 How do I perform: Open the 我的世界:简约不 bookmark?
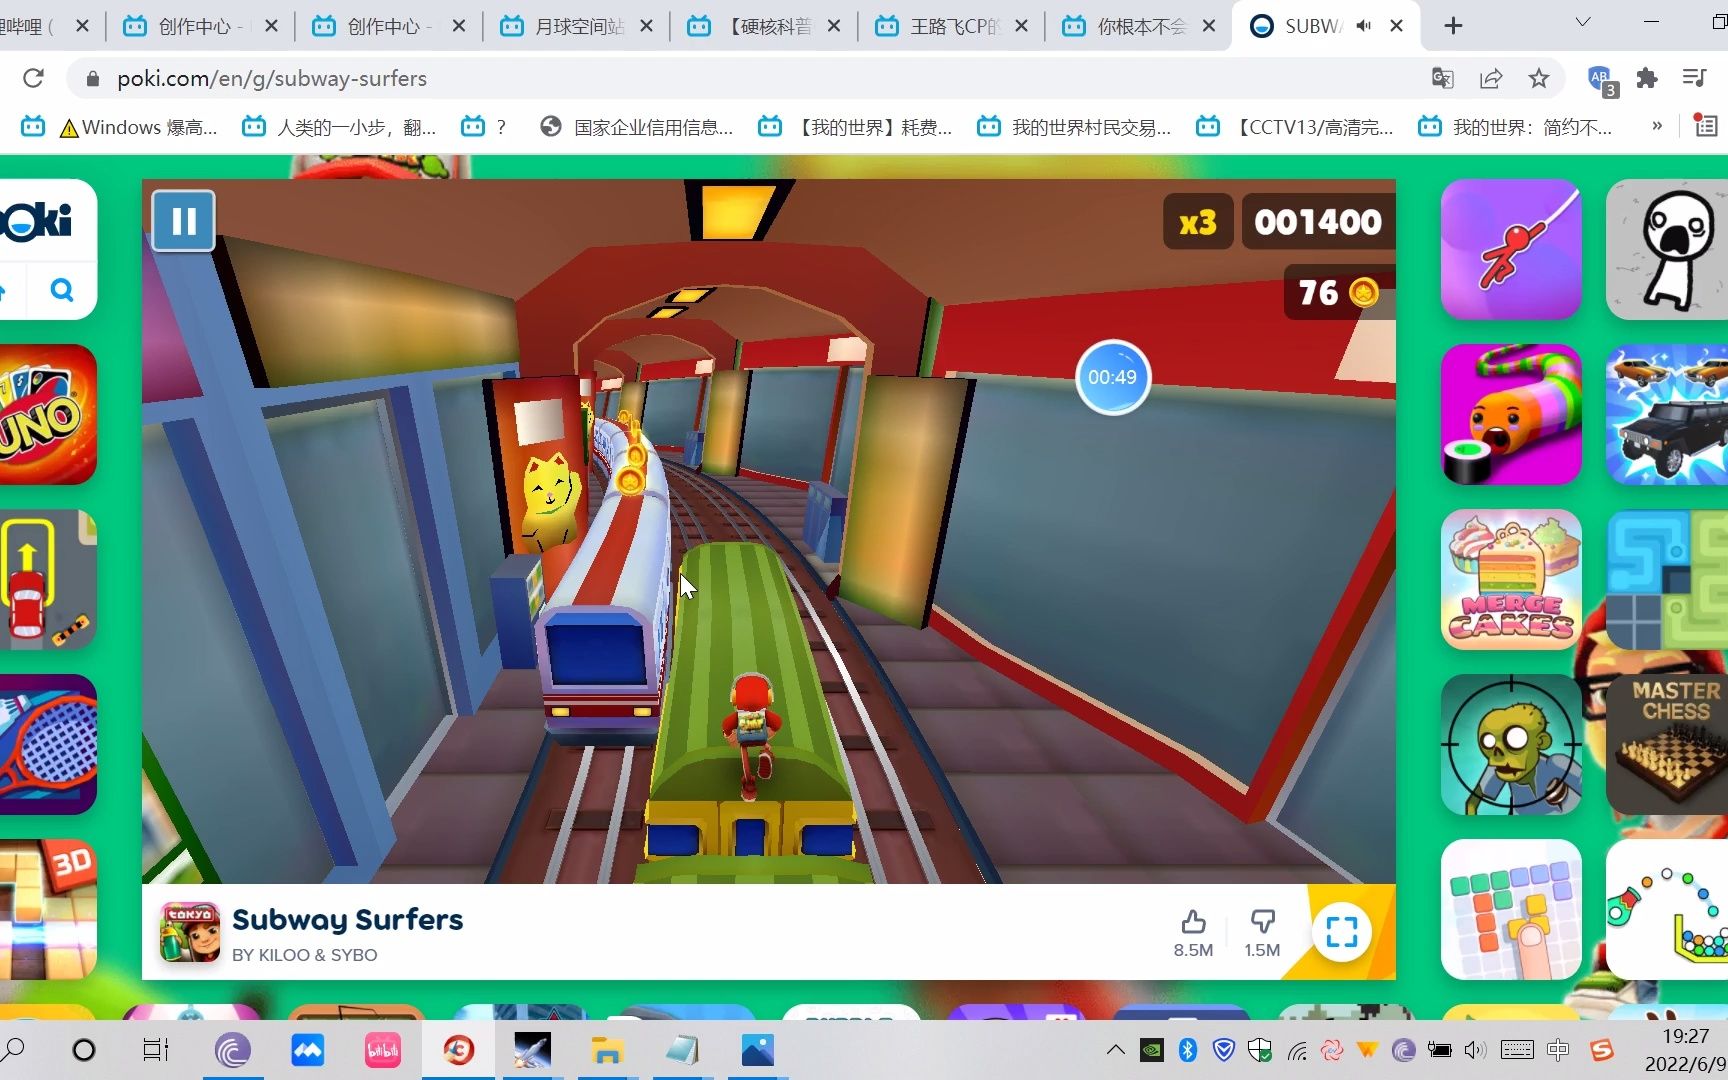pyautogui.click(x=1516, y=127)
